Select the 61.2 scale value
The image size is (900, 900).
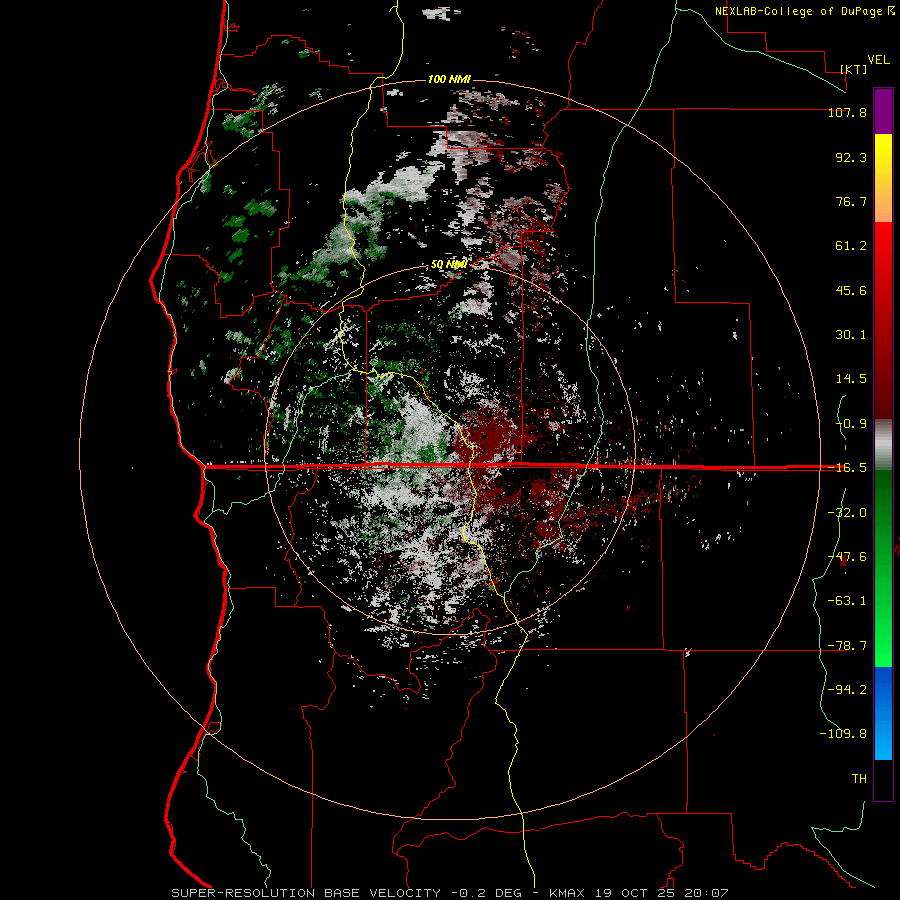click(x=851, y=246)
